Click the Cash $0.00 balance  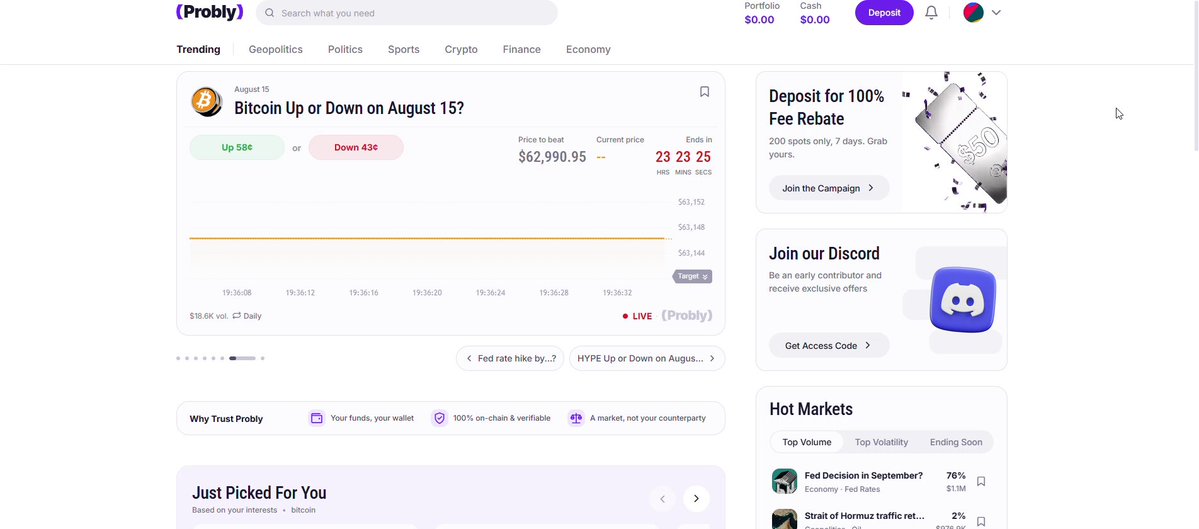tap(814, 13)
